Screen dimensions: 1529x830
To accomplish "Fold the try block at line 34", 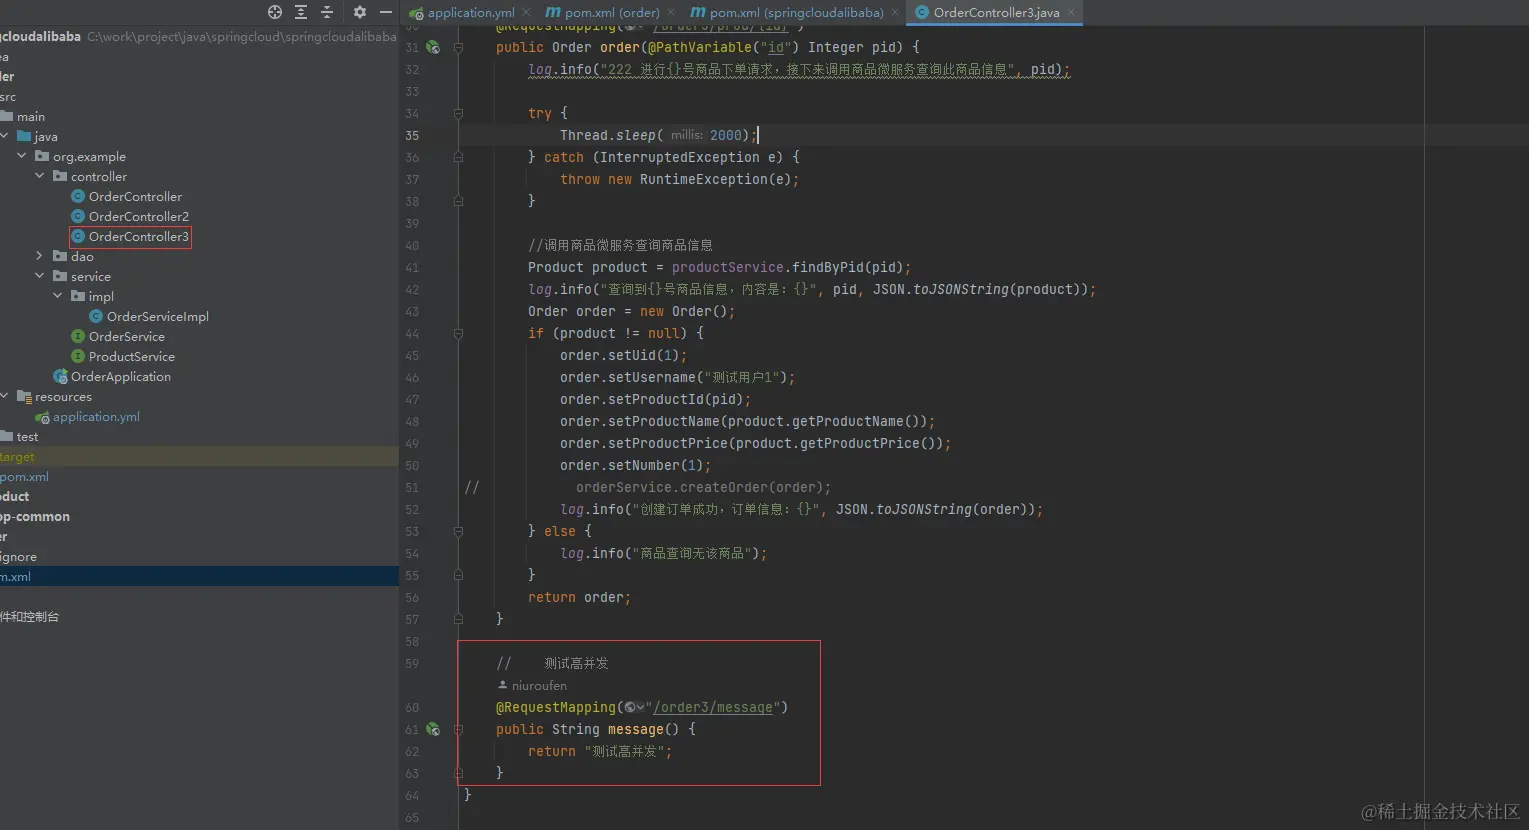I will tap(458, 113).
